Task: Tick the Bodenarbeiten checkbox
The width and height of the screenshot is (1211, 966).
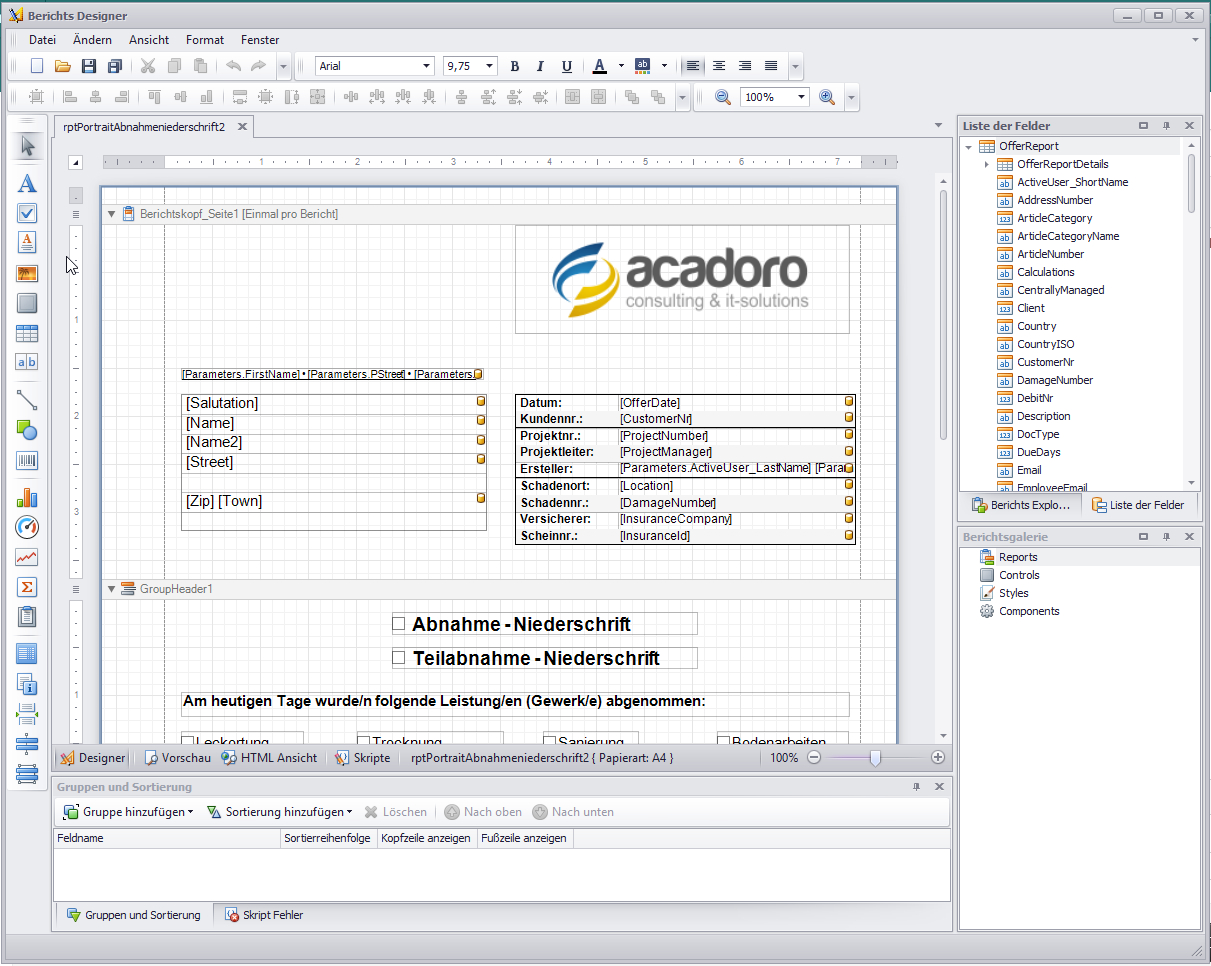Action: pyautogui.click(x=723, y=741)
